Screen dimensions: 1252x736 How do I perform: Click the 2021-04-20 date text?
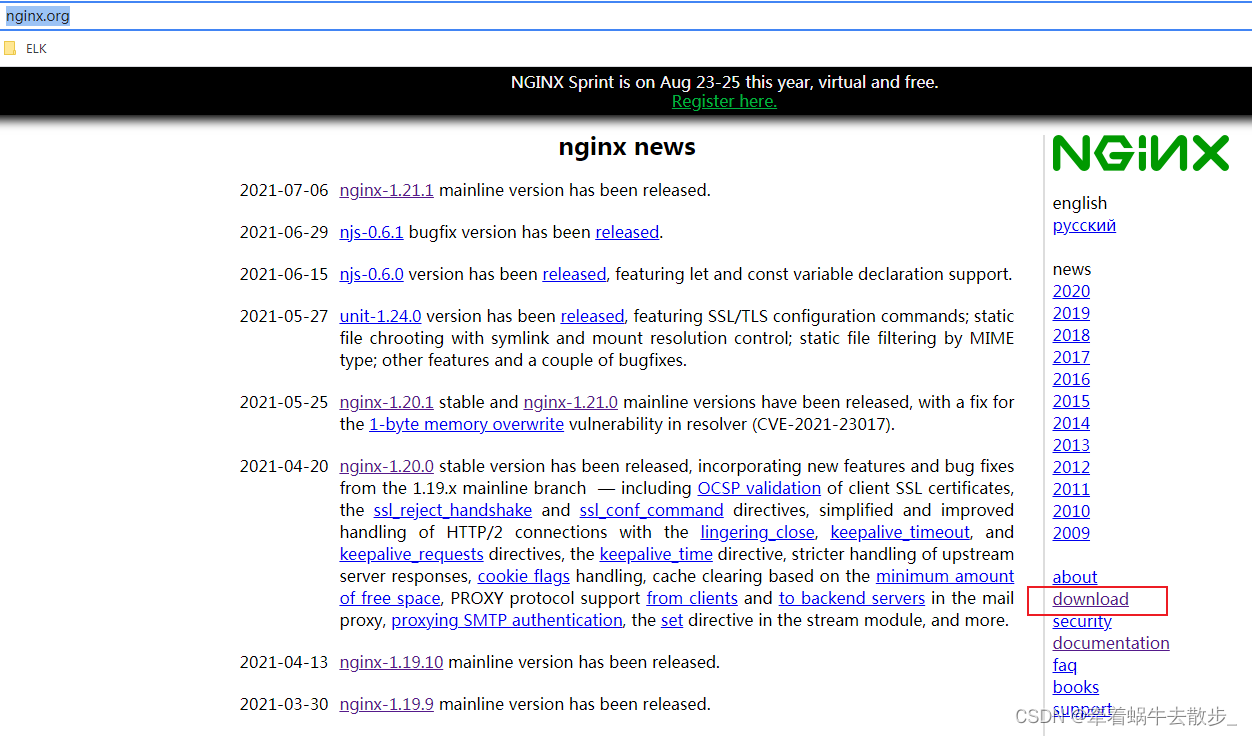pos(284,466)
